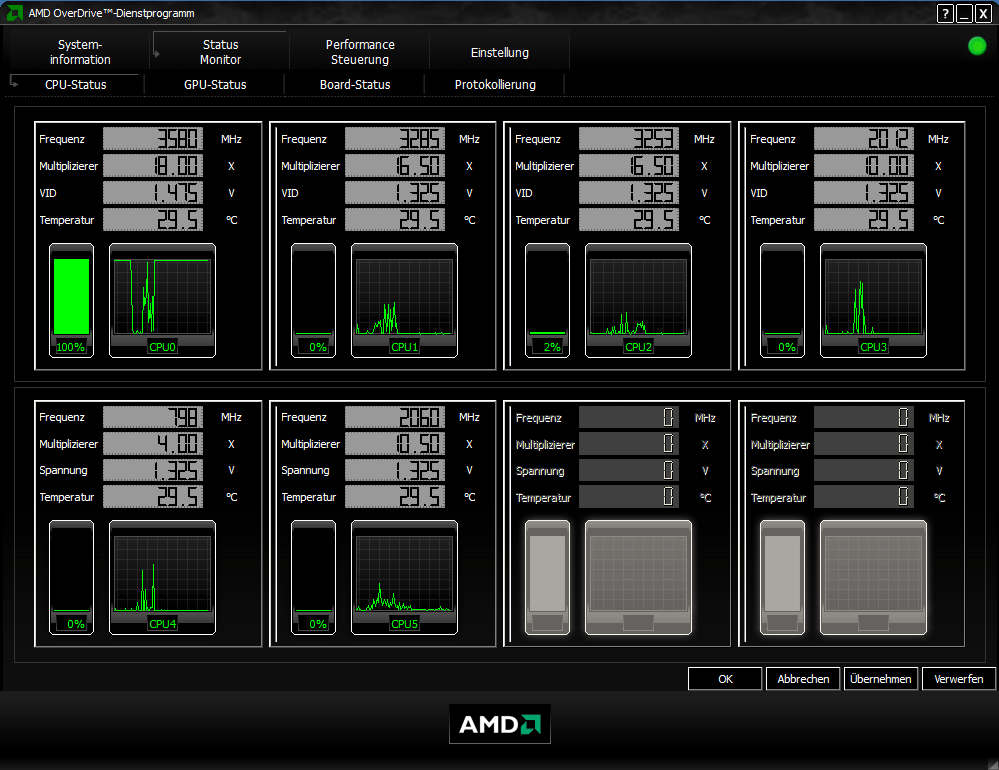Open the System-information tab
Image resolution: width=999 pixels, height=770 pixels.
point(80,52)
